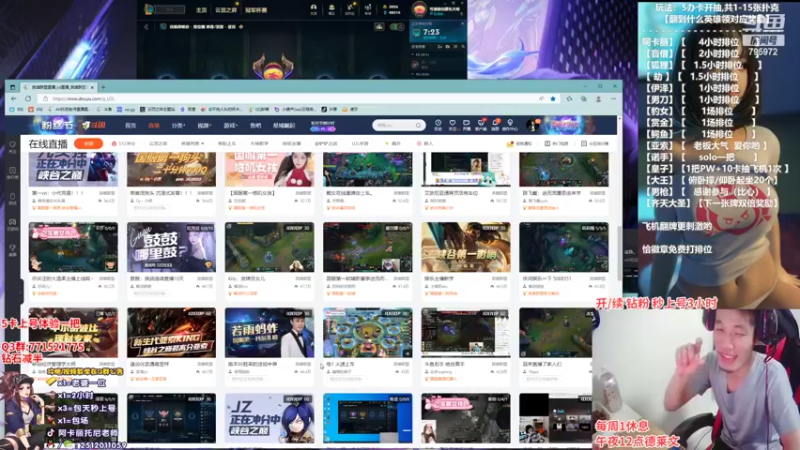Open browser three-dot settings menu
Screen dimensions: 800x450
coord(614,98)
